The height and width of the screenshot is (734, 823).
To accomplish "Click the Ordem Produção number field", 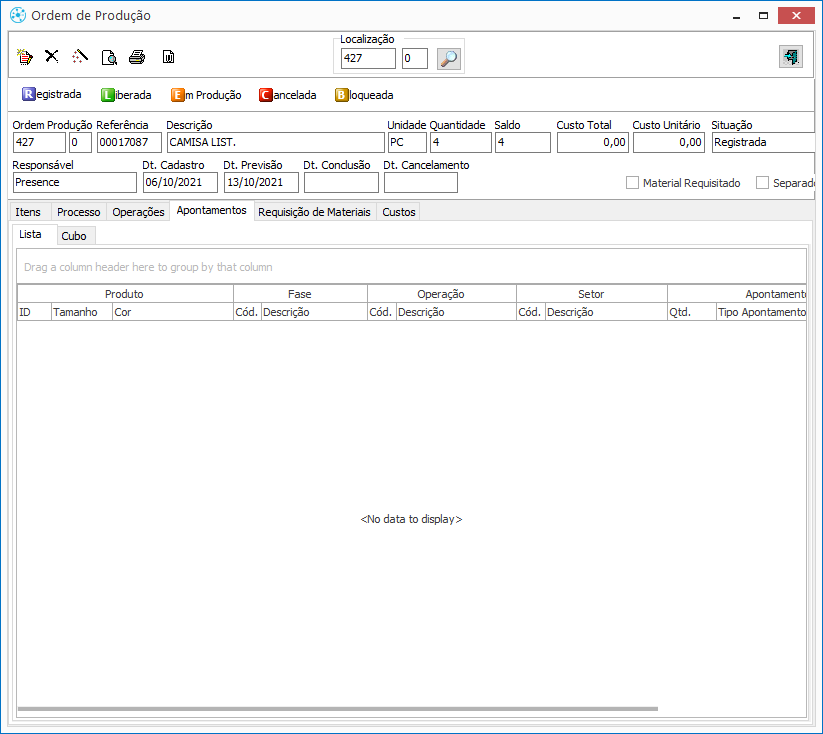I will tap(39, 142).
